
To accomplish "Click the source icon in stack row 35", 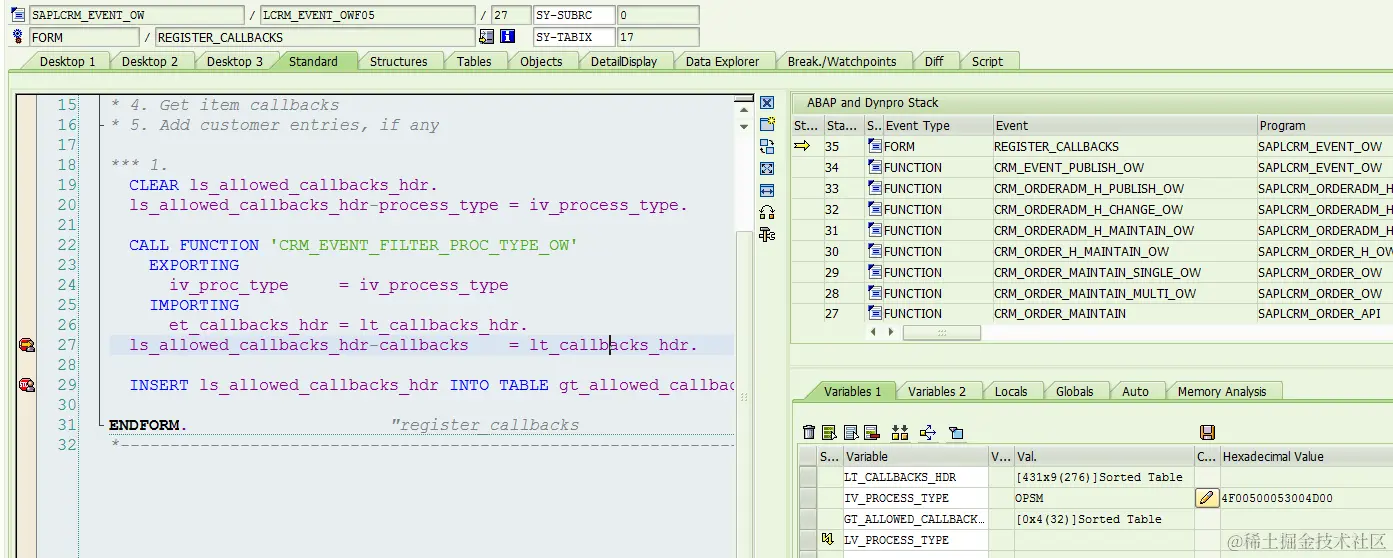I will (x=874, y=146).
